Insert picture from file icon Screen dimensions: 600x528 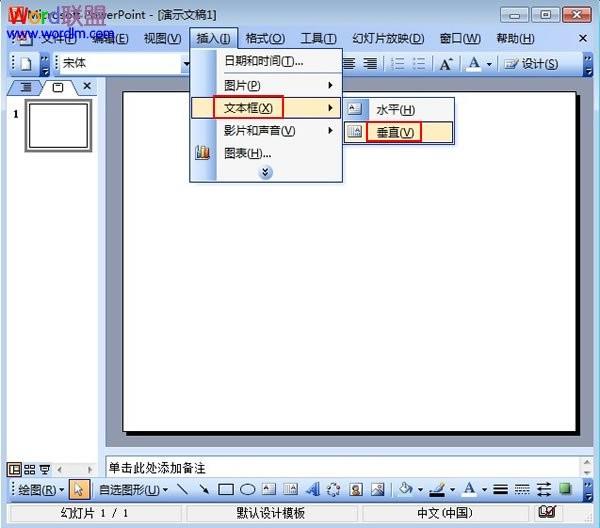(x=378, y=489)
